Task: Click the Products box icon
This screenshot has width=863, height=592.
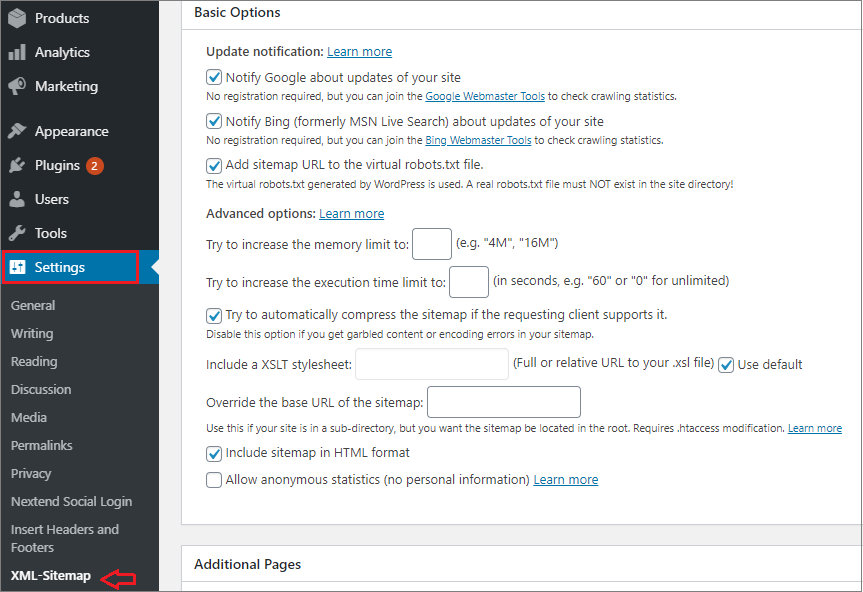Action: 17,18
